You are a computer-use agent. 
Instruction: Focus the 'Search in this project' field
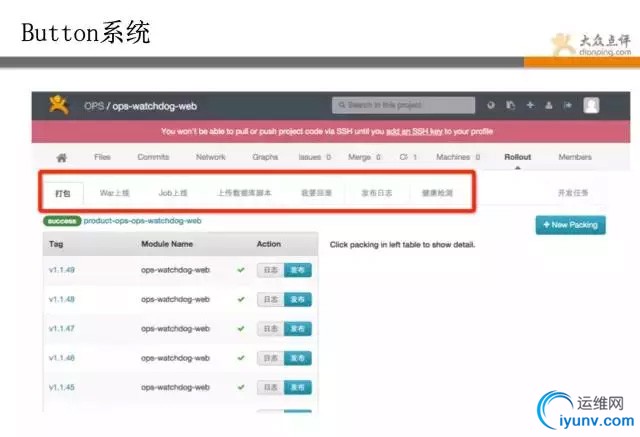(x=403, y=105)
